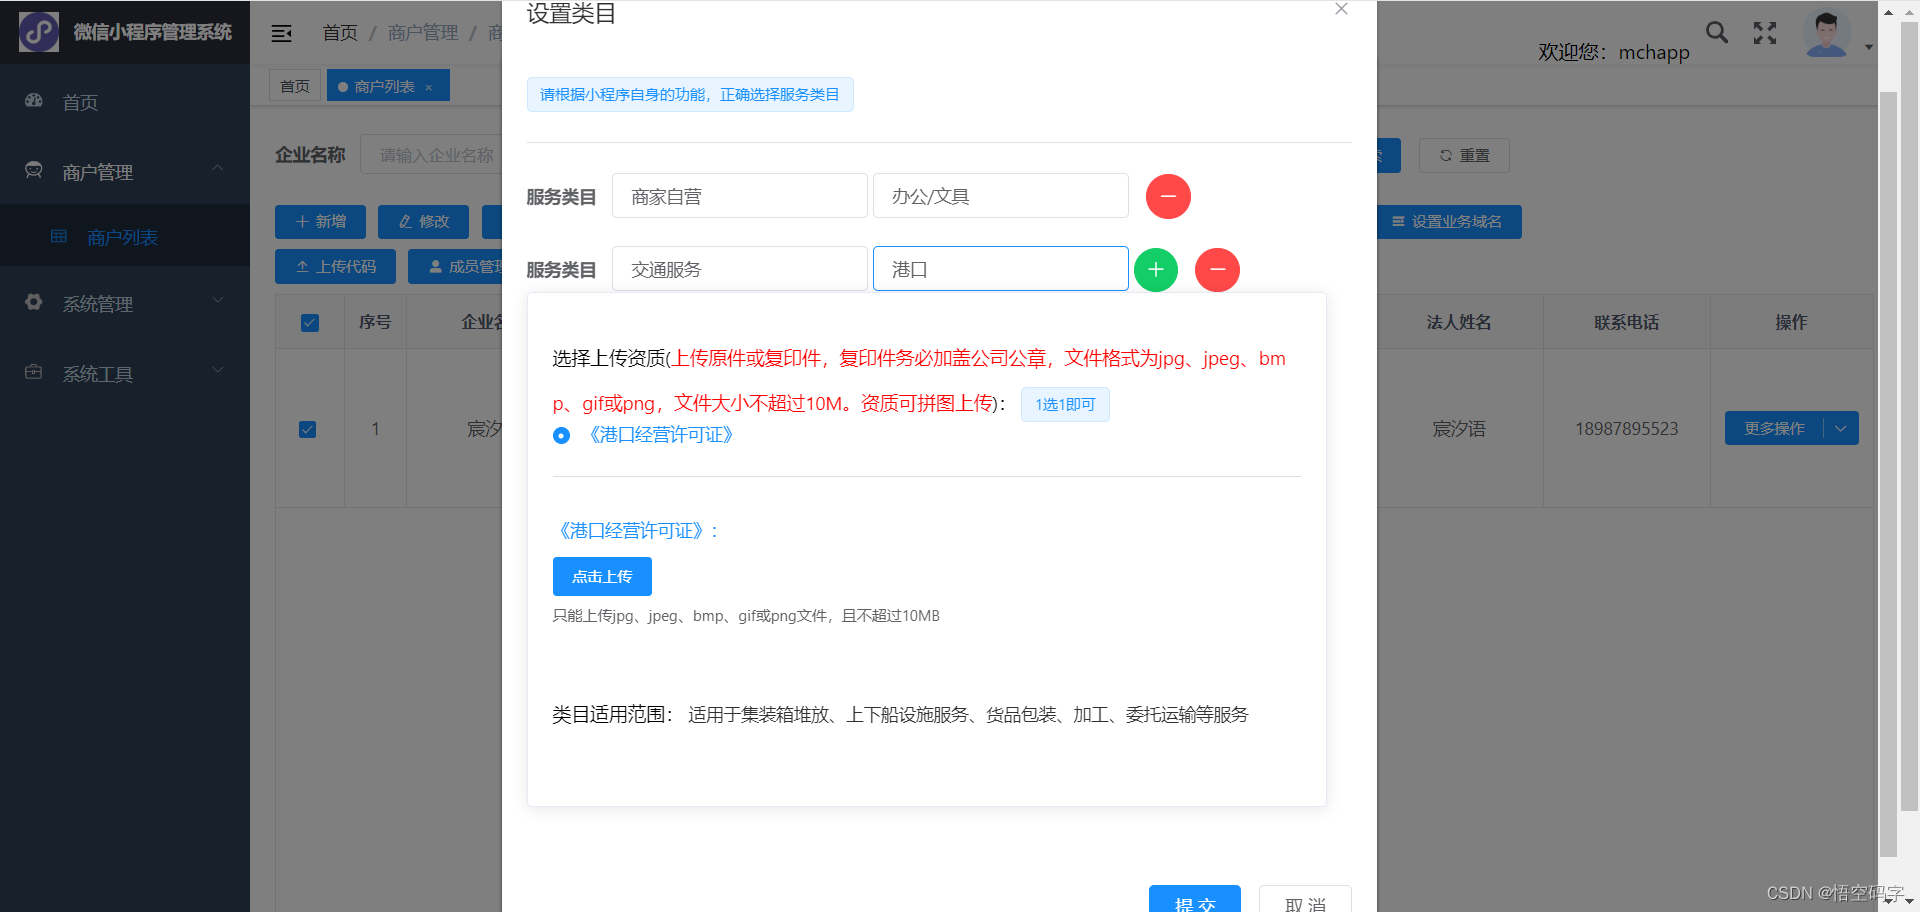Toggle the sidebar collapse hamburger icon
The image size is (1920, 912).
pyautogui.click(x=282, y=33)
